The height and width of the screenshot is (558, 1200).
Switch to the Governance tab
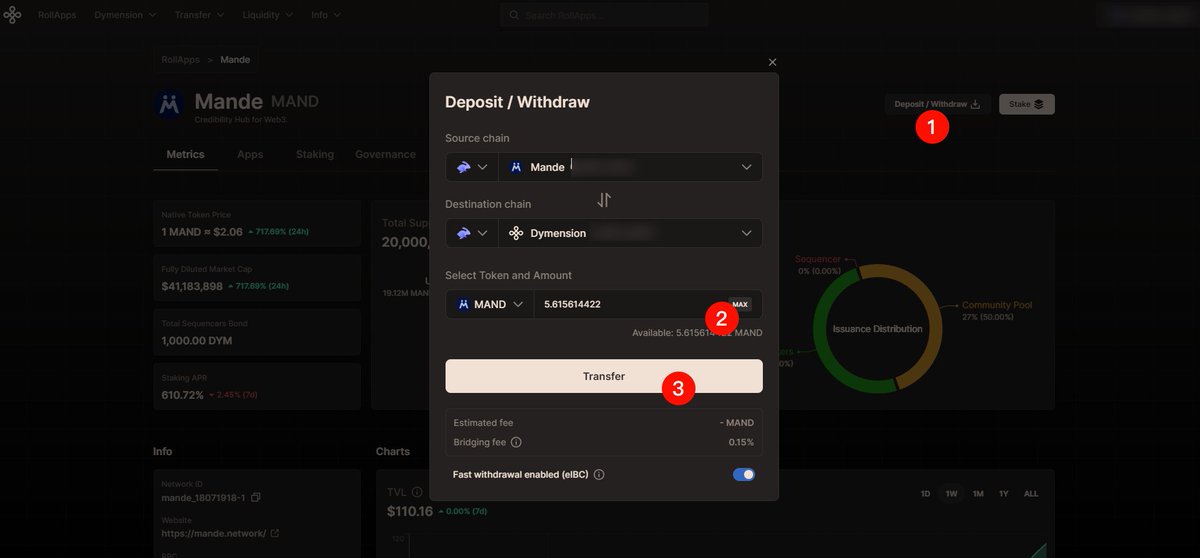point(385,154)
